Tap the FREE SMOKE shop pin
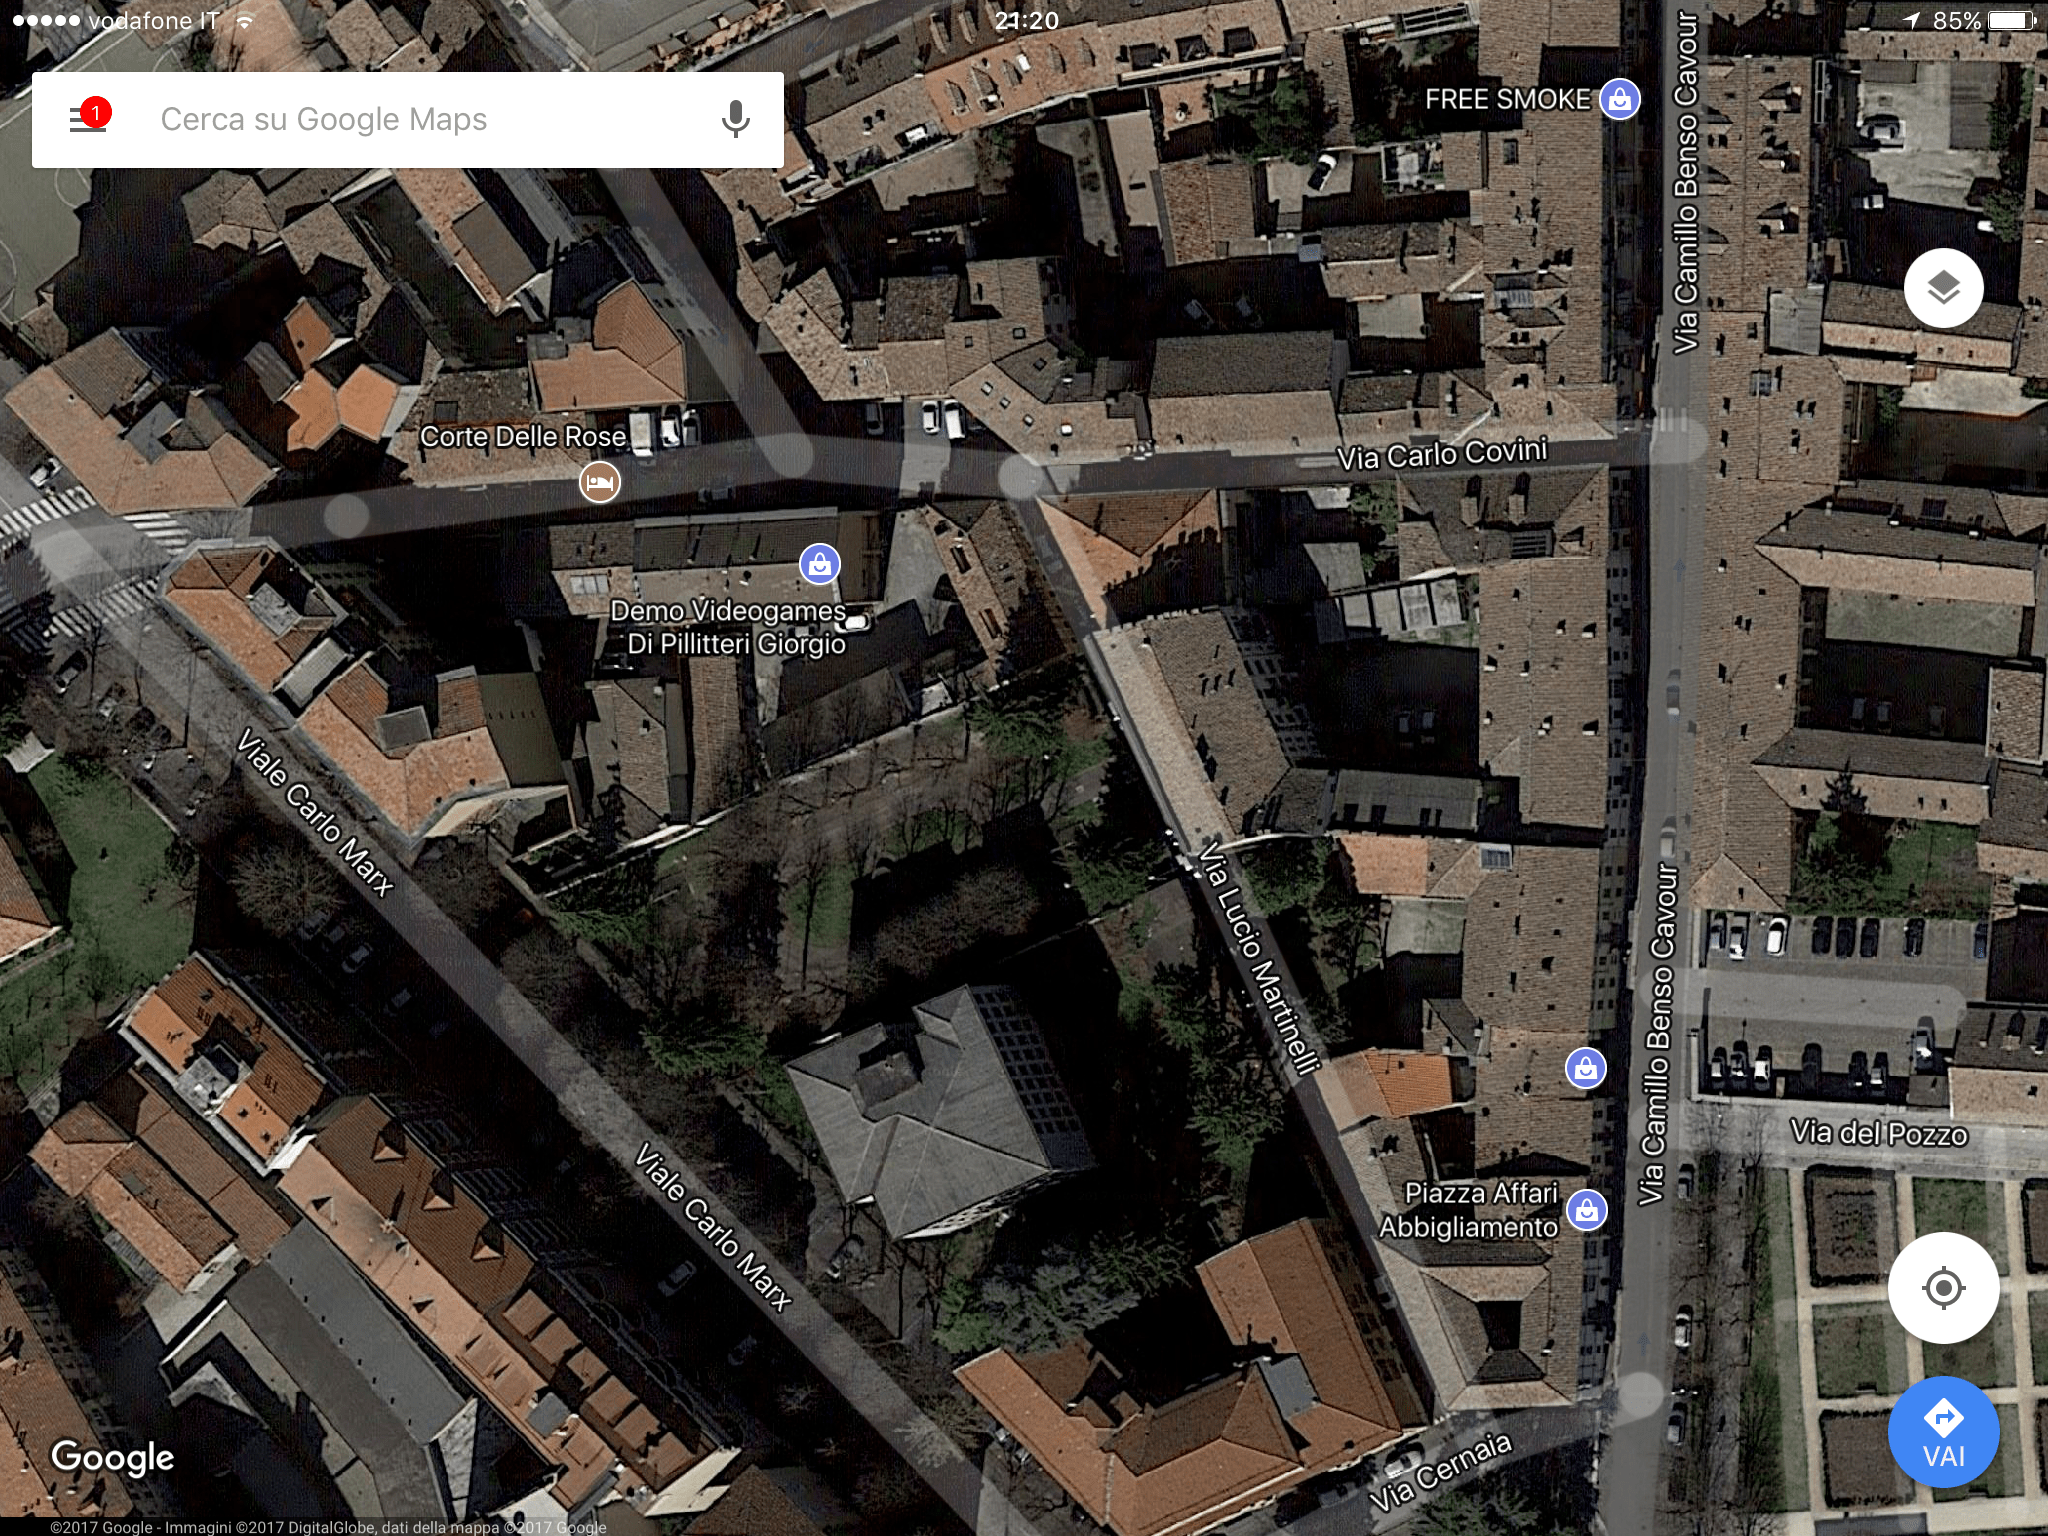This screenshot has height=1536, width=2048. [x=1619, y=99]
